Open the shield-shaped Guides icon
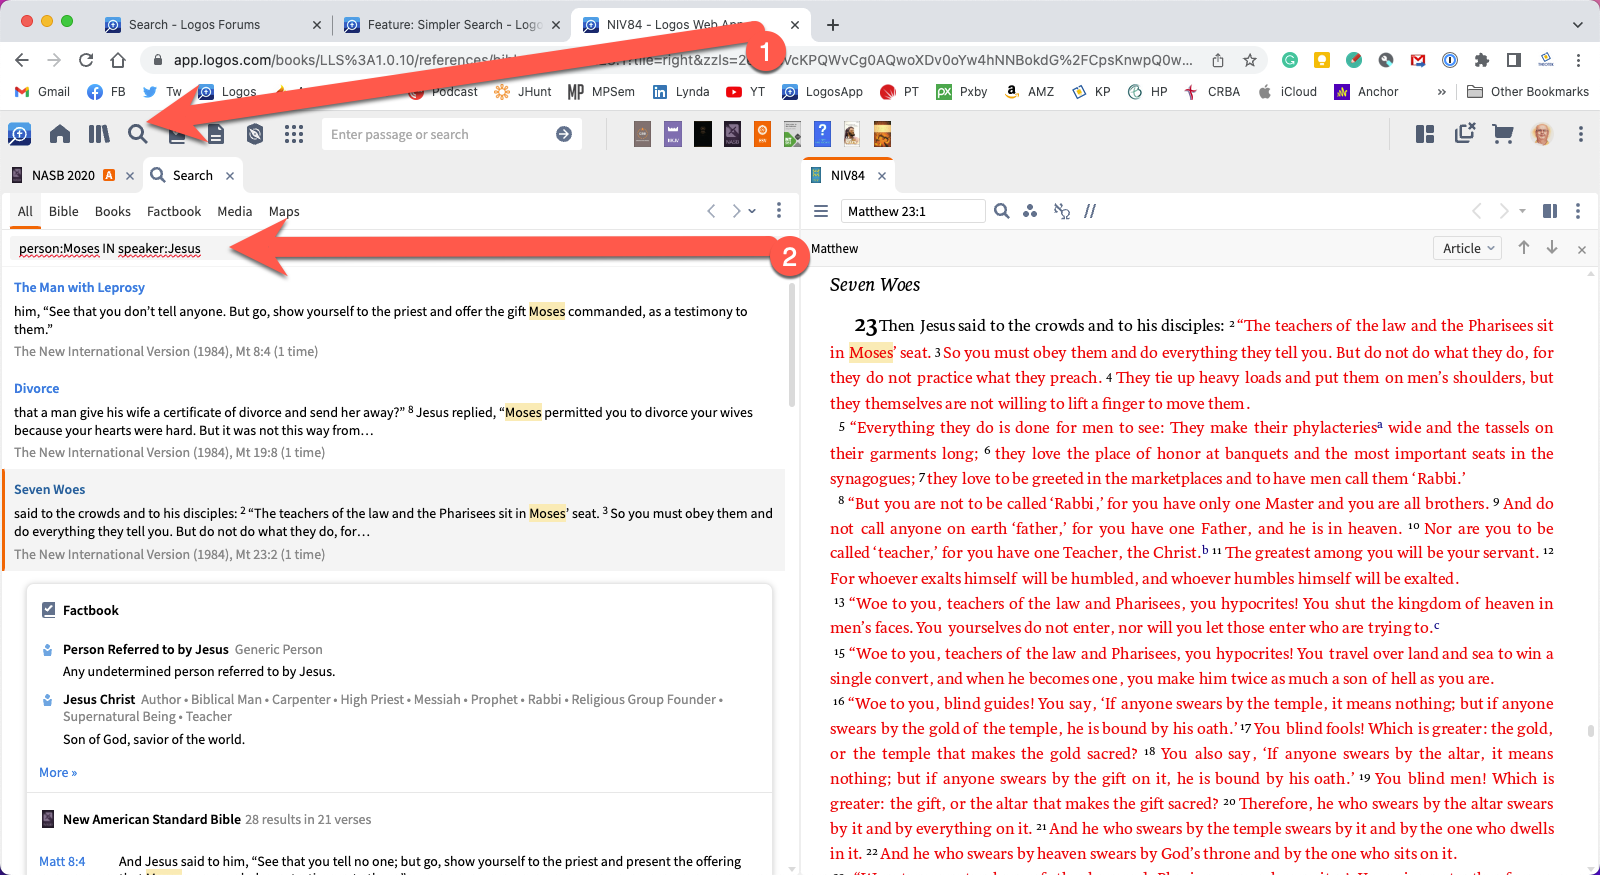 click(x=255, y=134)
